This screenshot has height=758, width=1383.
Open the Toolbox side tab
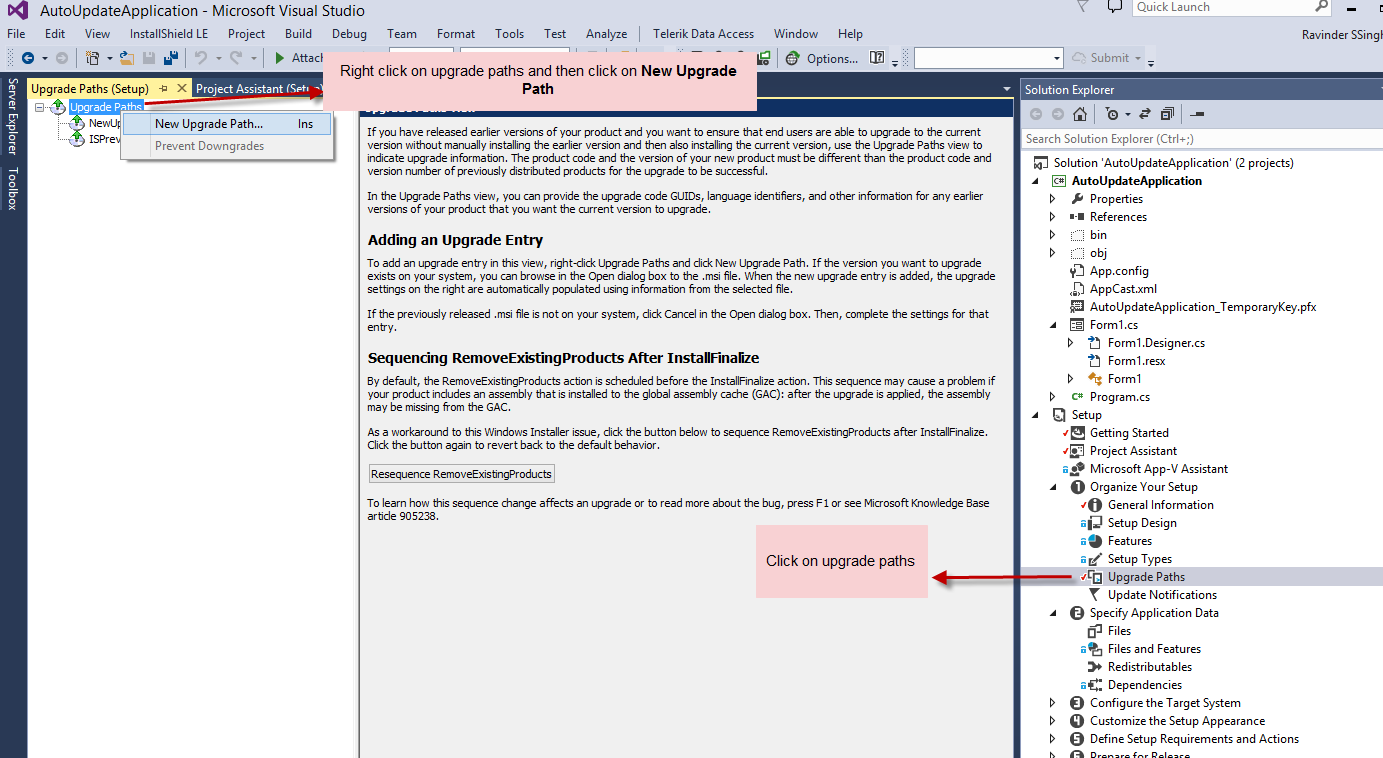(13, 188)
